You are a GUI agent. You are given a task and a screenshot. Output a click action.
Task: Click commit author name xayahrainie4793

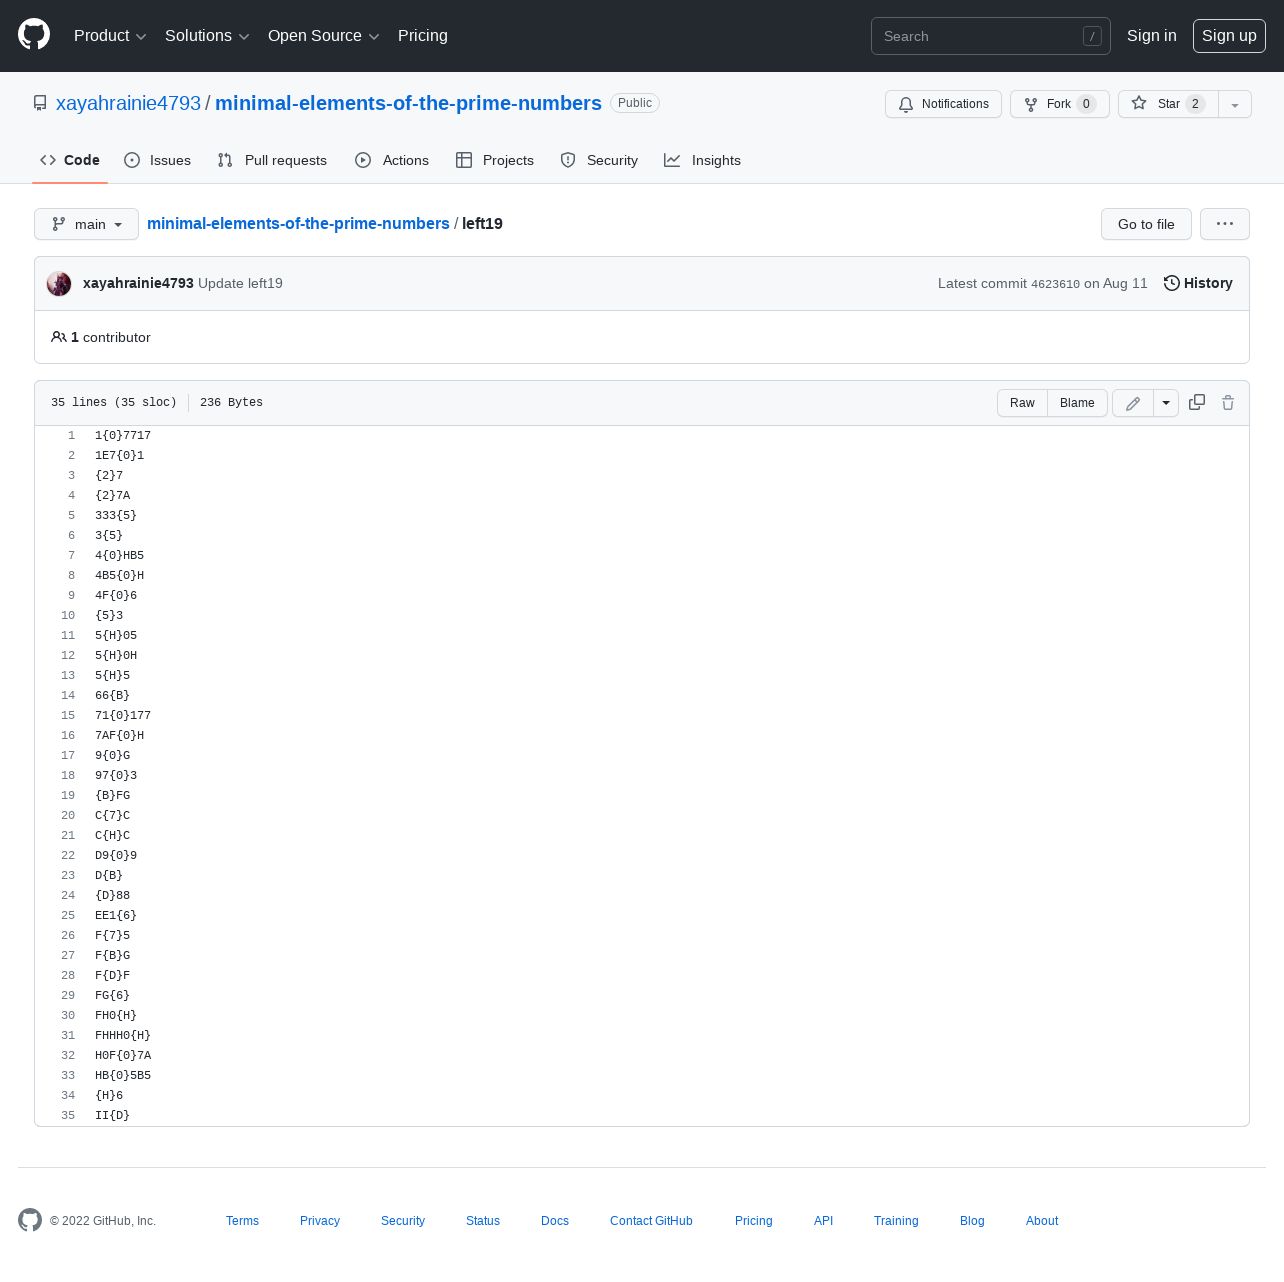point(138,283)
